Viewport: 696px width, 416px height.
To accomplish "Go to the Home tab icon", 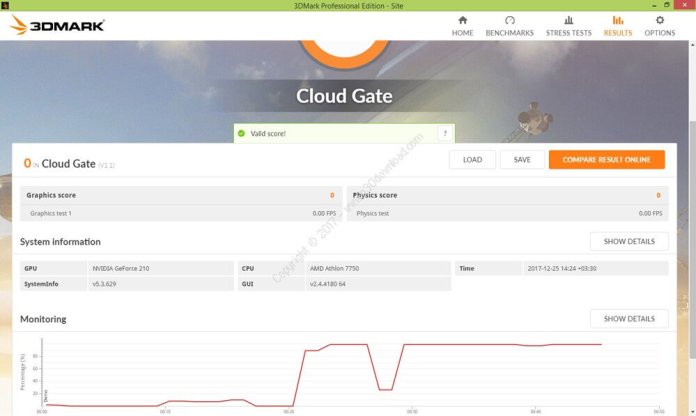I will tap(463, 20).
